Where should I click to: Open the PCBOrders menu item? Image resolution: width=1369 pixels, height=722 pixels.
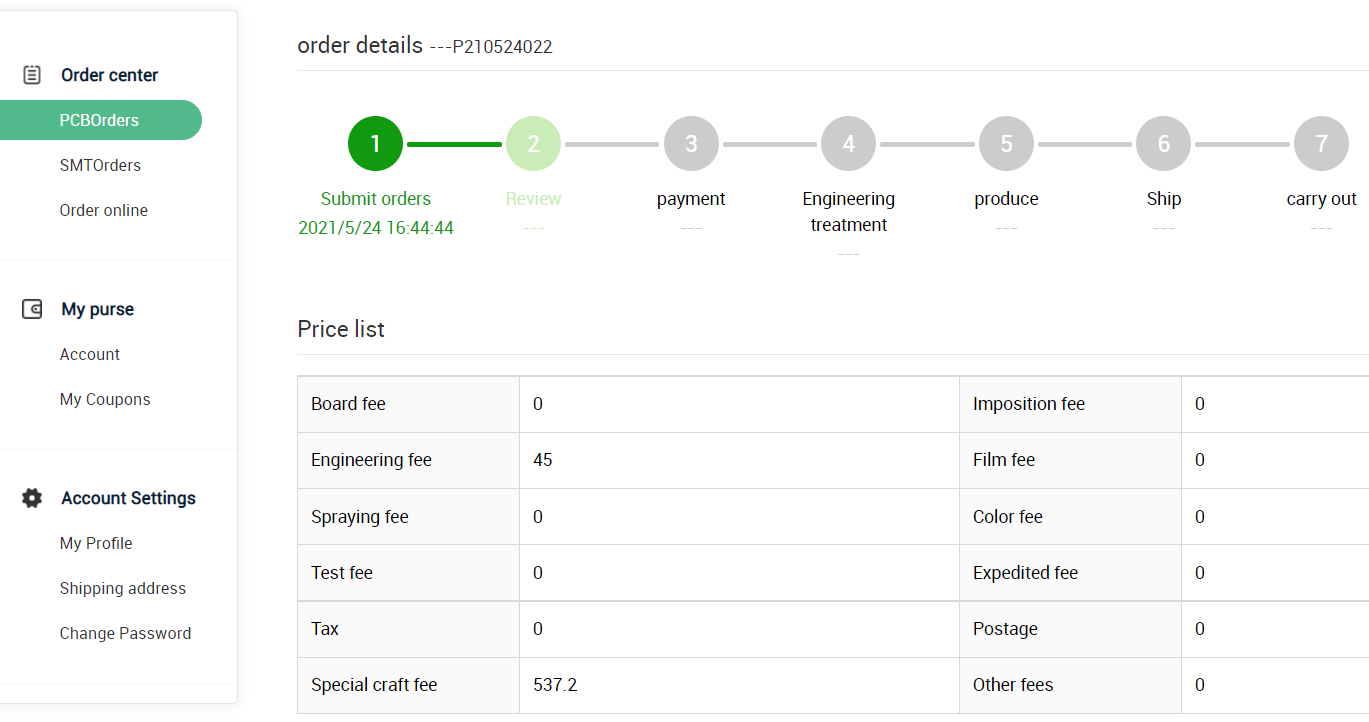tap(99, 120)
